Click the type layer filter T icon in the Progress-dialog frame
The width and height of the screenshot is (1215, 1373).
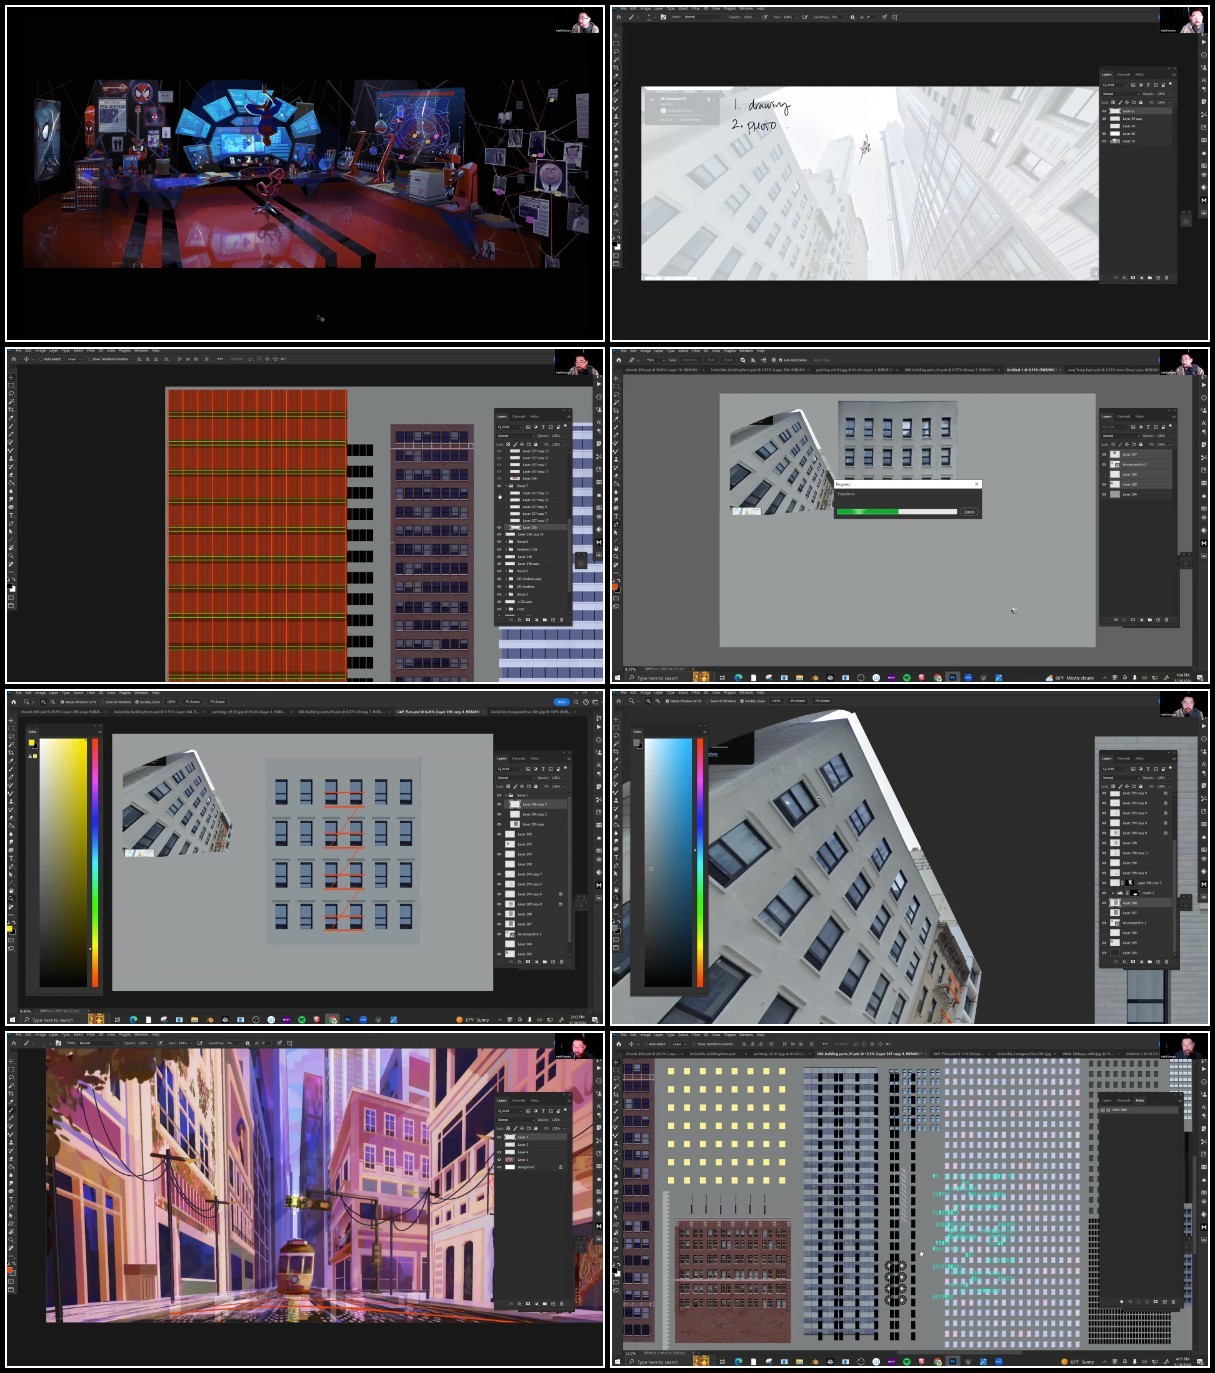1148,427
